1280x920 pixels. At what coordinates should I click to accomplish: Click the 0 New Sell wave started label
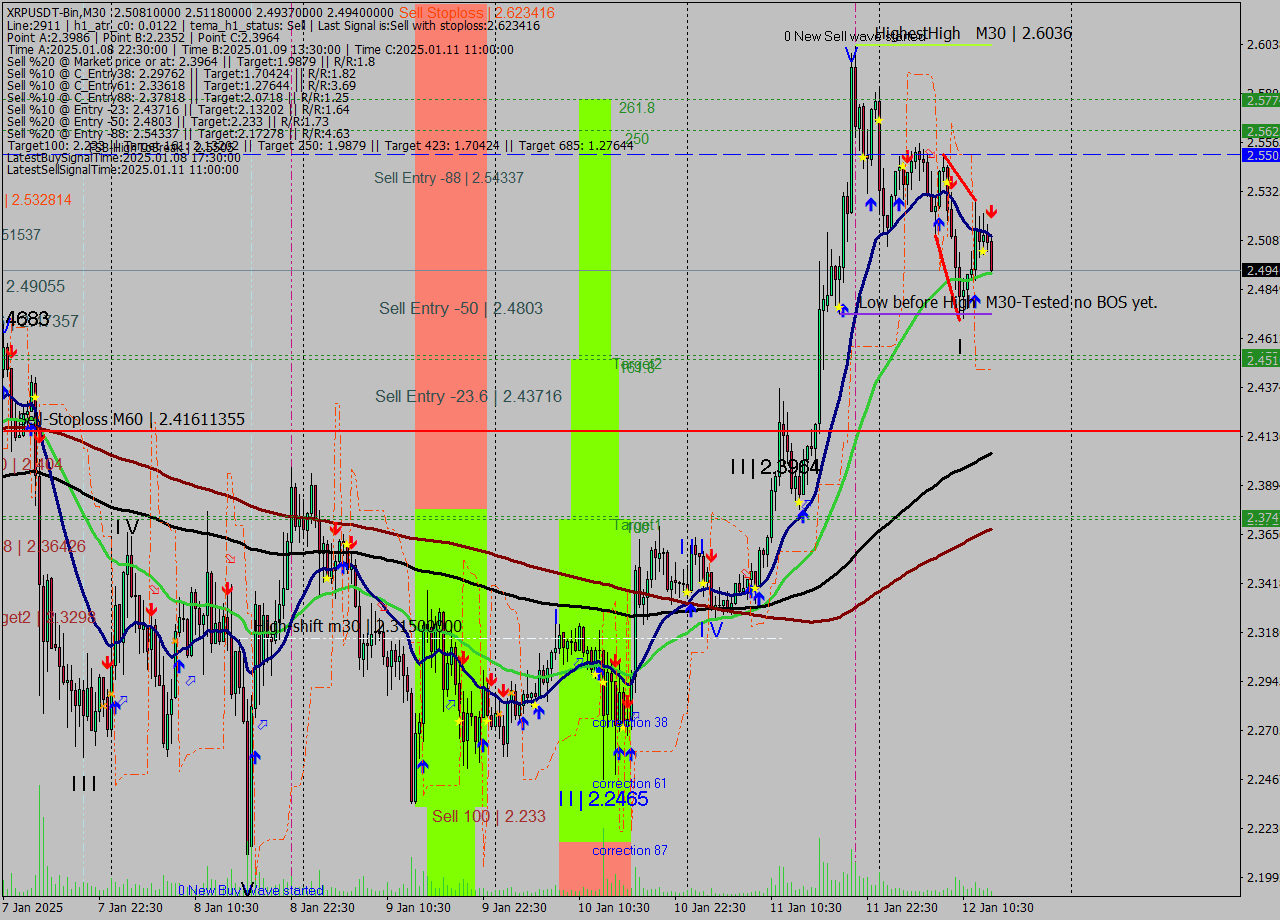click(855, 37)
